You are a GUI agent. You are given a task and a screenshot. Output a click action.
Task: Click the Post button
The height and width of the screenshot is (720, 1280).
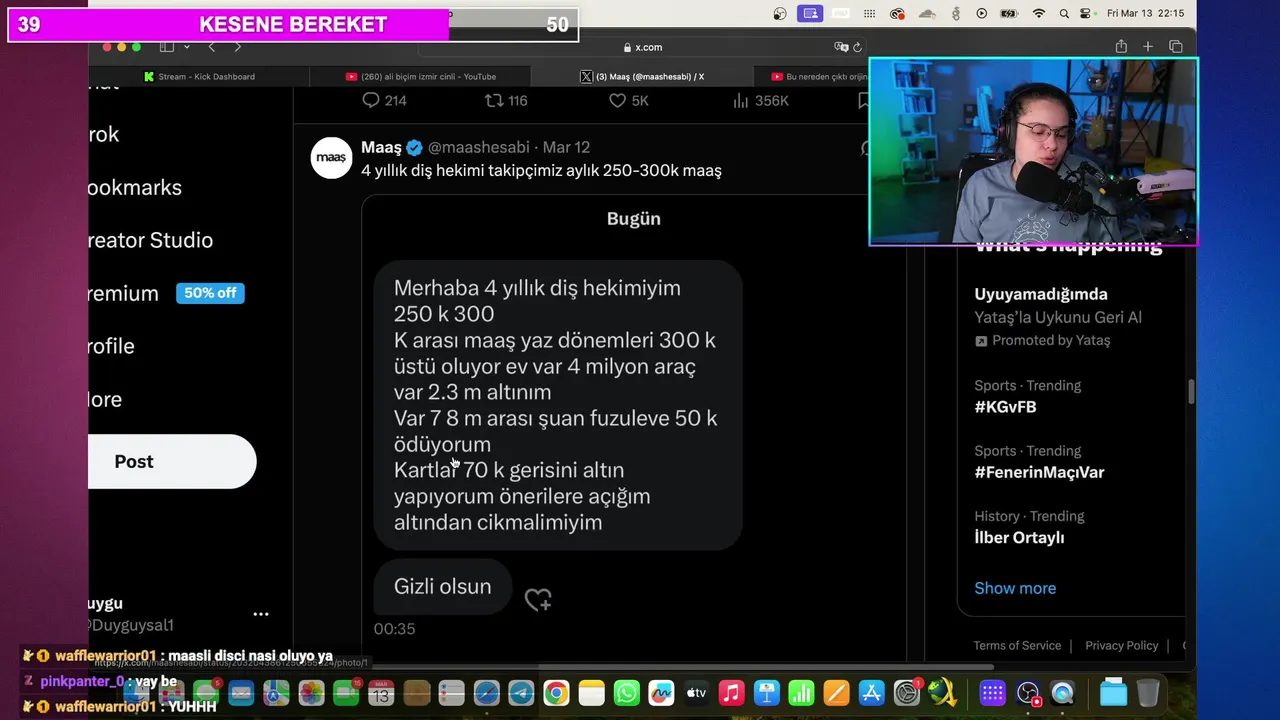click(x=172, y=461)
